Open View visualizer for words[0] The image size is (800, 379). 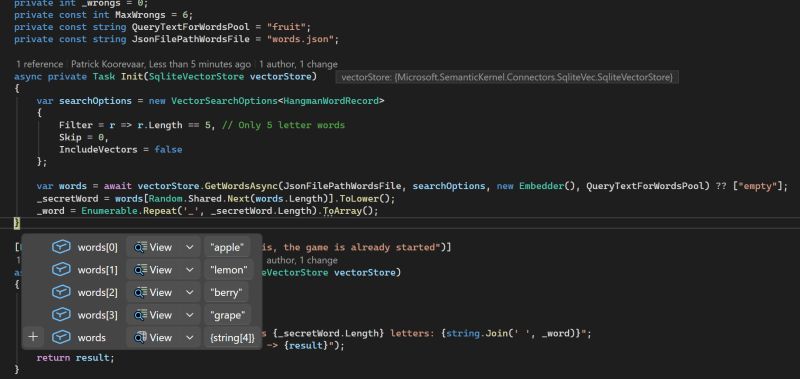[153, 247]
